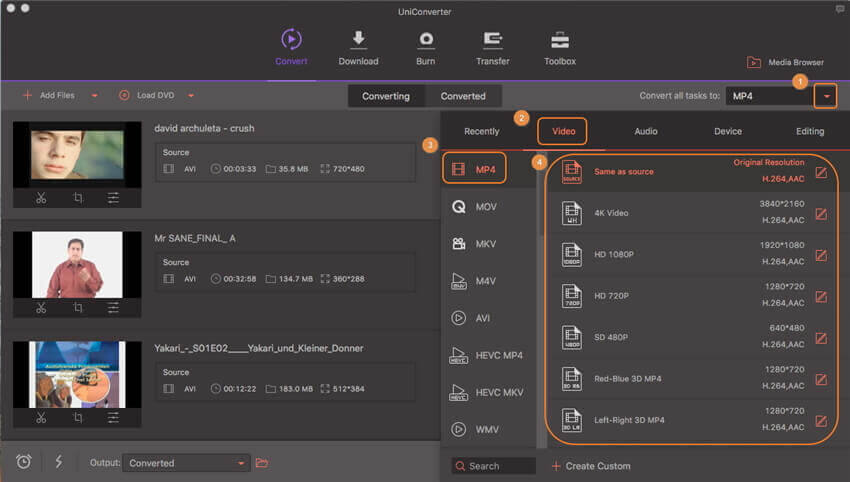Open effects settings for david archuleta video

(113, 198)
